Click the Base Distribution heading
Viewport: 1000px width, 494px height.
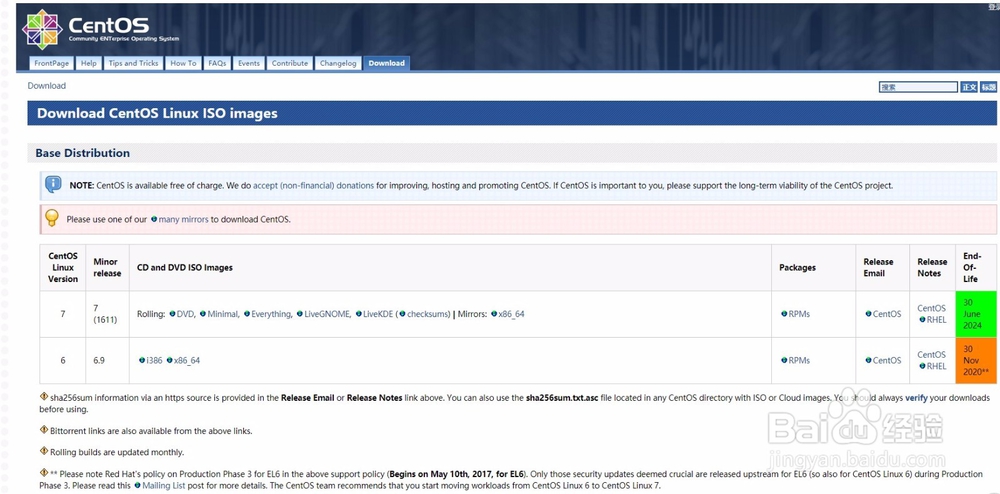(x=82, y=153)
